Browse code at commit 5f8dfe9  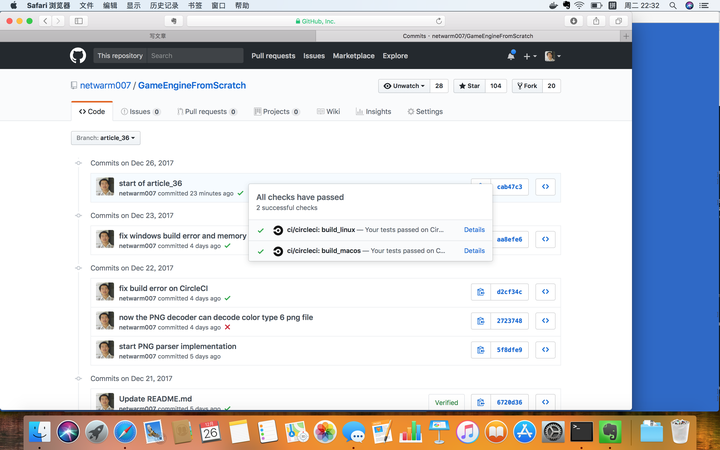tap(546, 350)
